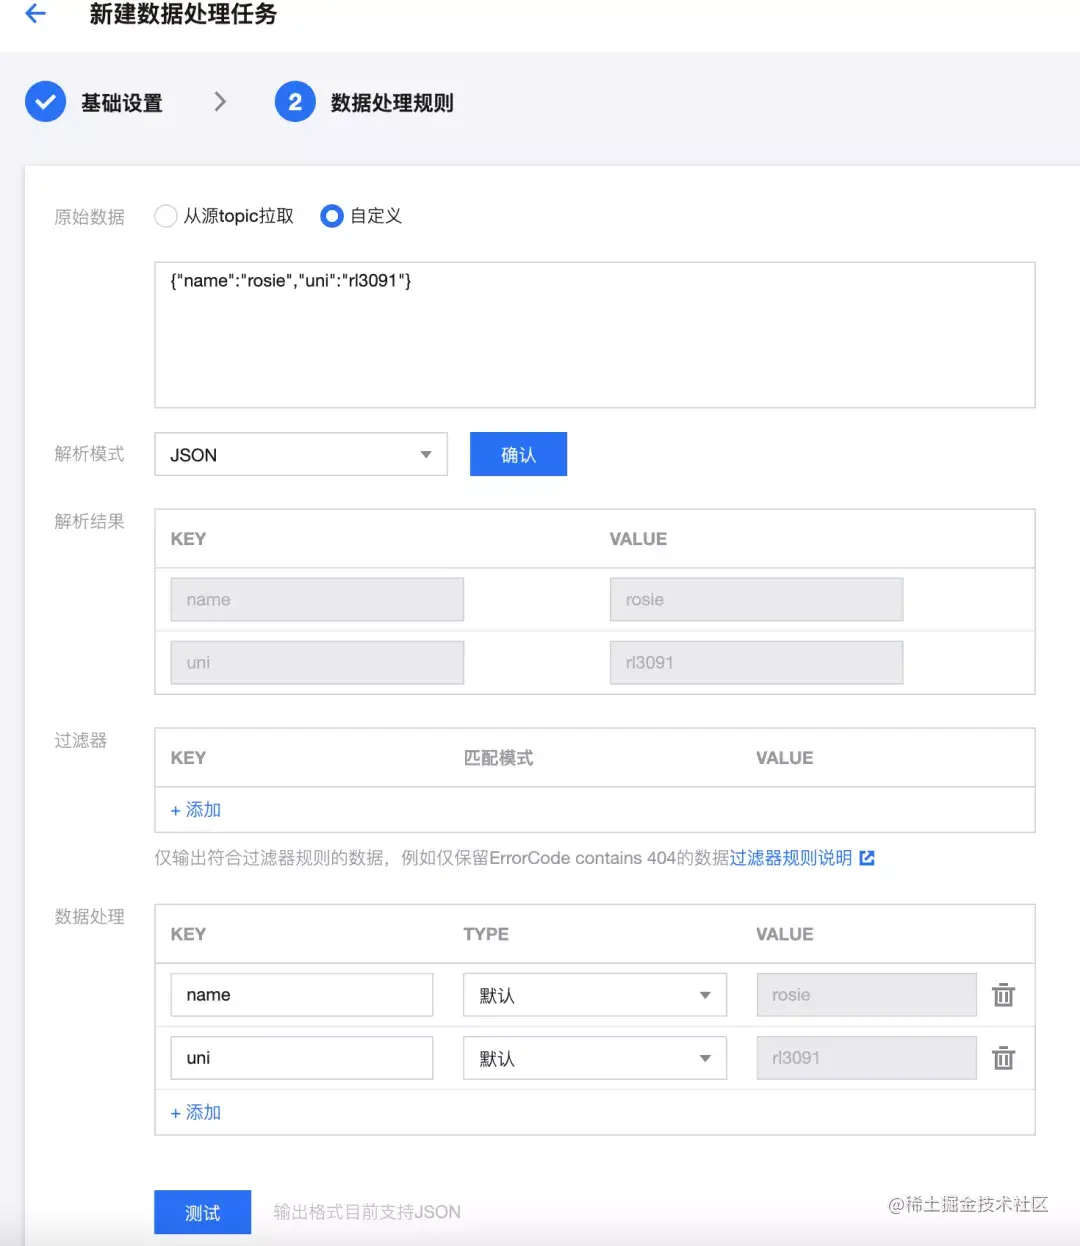The width and height of the screenshot is (1080, 1246).
Task: Add a row via 添加 in 数据处理
Action: point(196,1112)
